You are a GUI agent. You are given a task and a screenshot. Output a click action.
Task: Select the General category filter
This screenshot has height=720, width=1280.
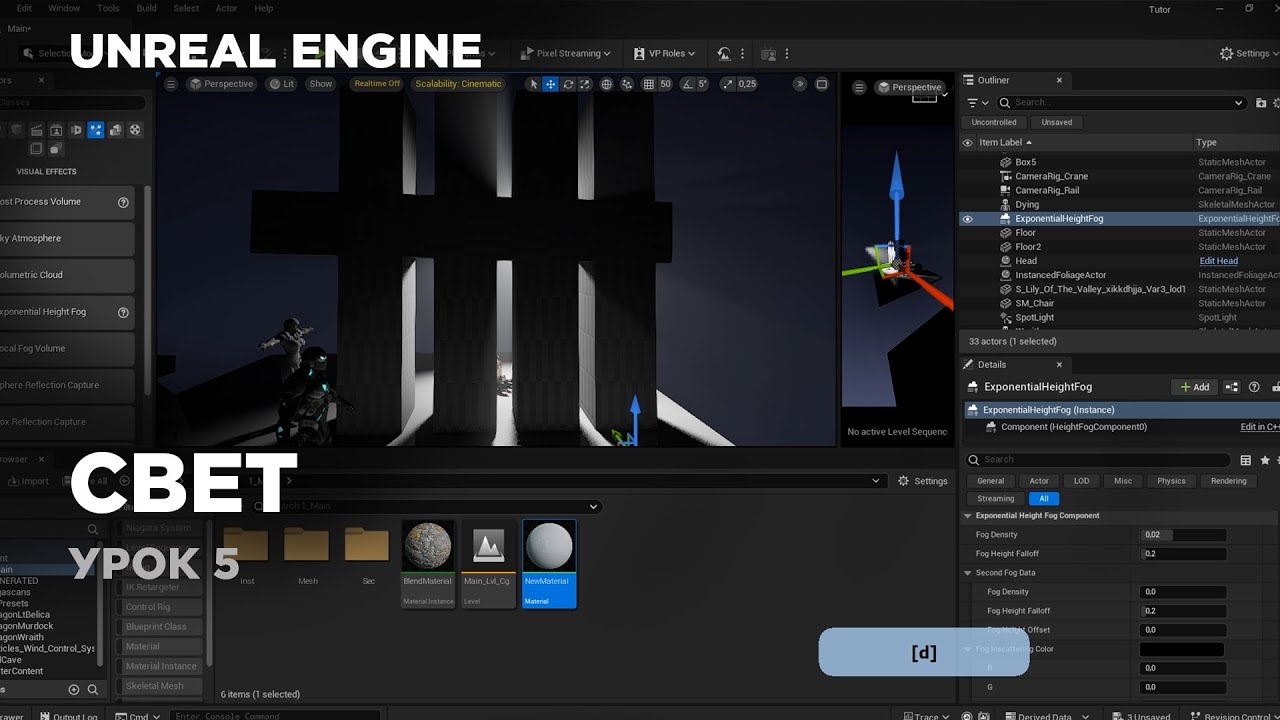tap(990, 481)
